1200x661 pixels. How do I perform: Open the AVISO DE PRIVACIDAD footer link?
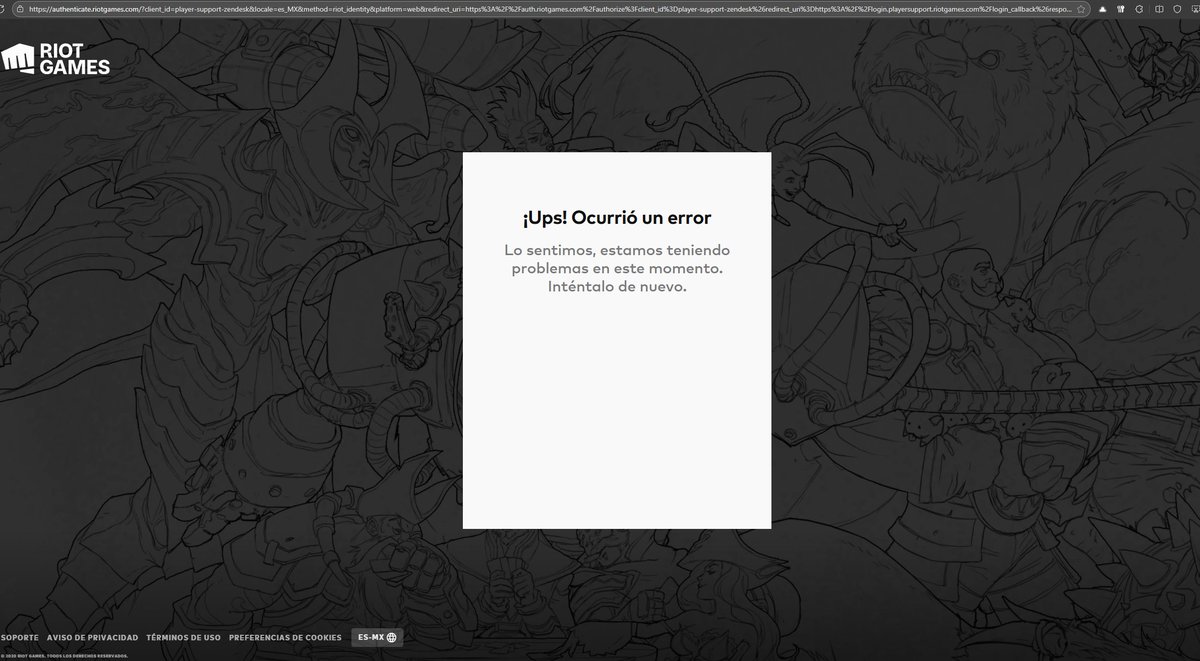[92, 637]
